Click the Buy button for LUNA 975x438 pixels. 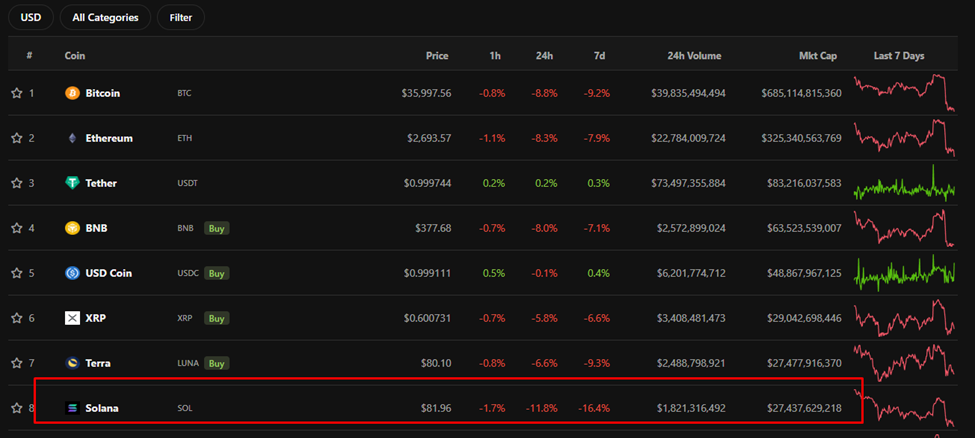pos(216,363)
